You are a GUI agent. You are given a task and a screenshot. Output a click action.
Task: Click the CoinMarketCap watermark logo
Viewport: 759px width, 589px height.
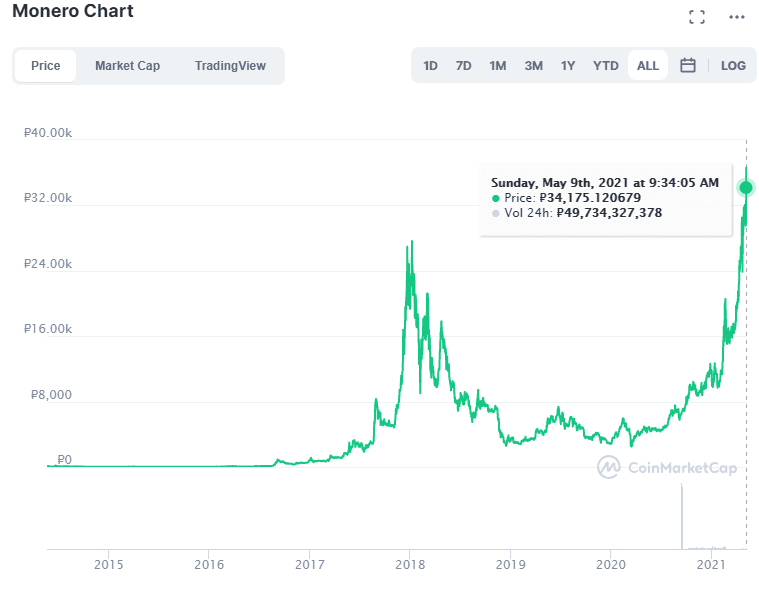666,467
